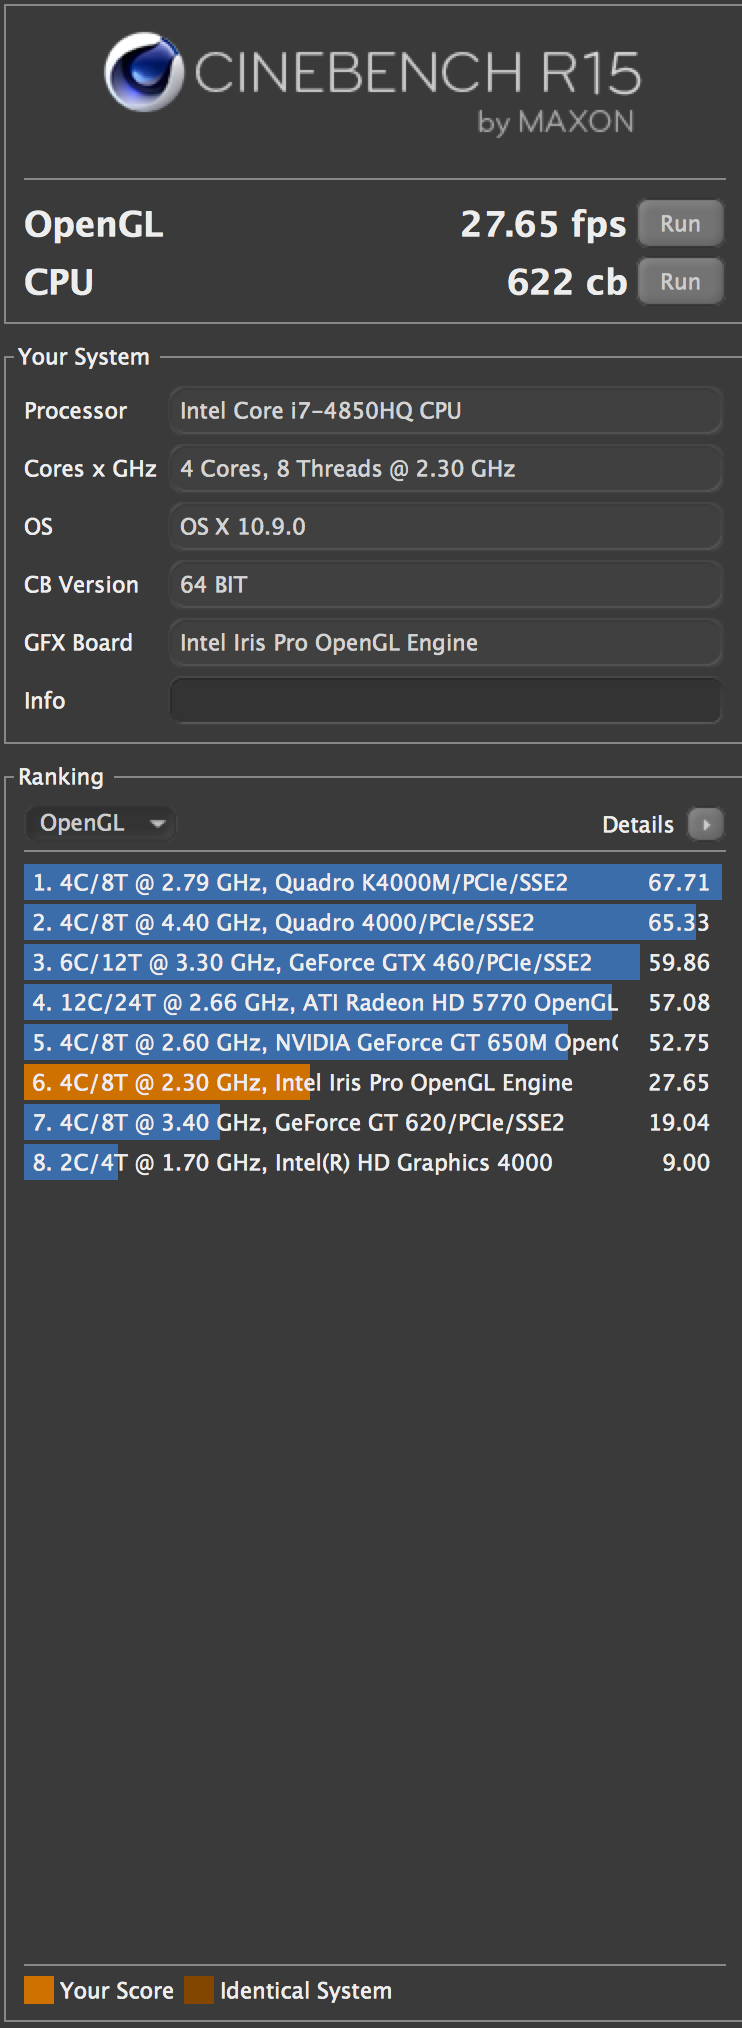Screen dimensions: 742x2028
Task: Click the Details label
Action: click(x=638, y=825)
